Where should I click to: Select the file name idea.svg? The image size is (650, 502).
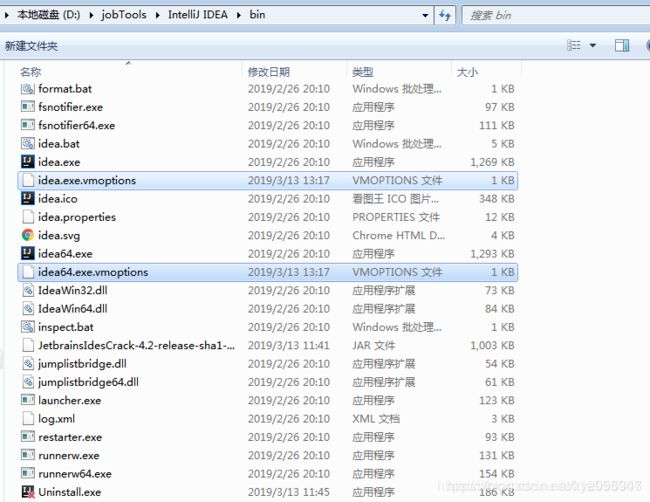[x=59, y=235]
